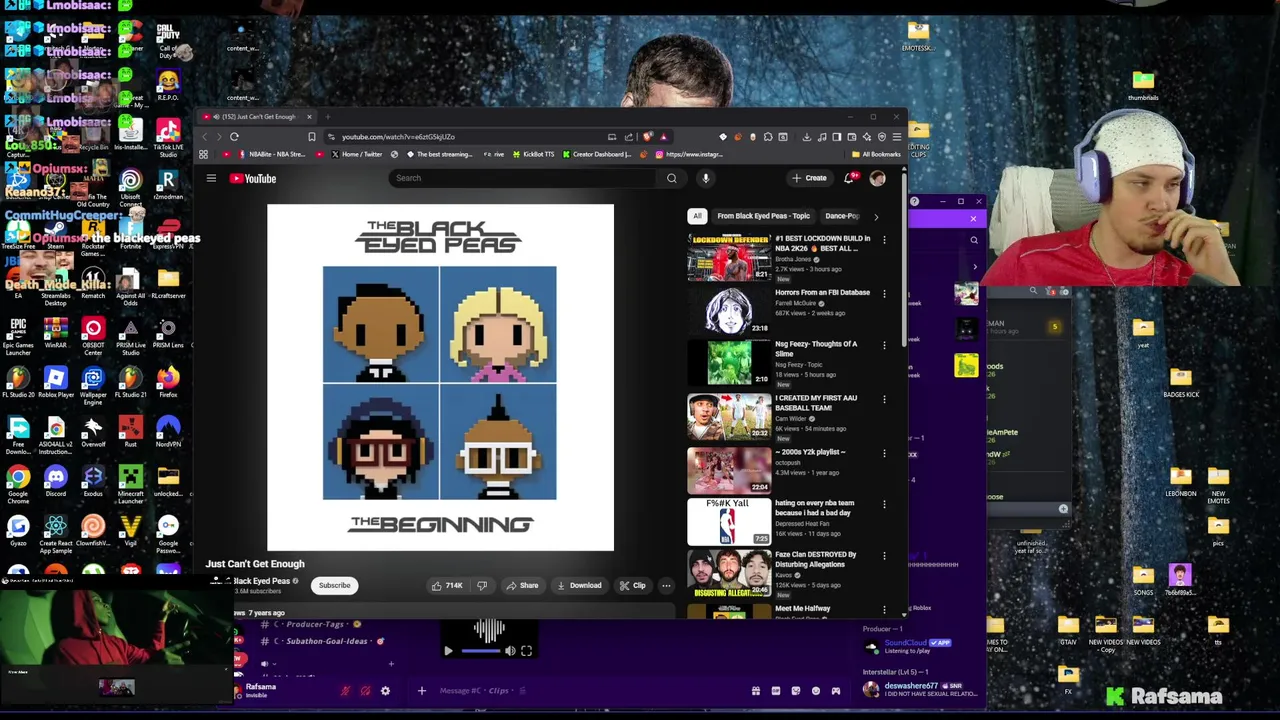Open Discord GIF picker

point(776,690)
